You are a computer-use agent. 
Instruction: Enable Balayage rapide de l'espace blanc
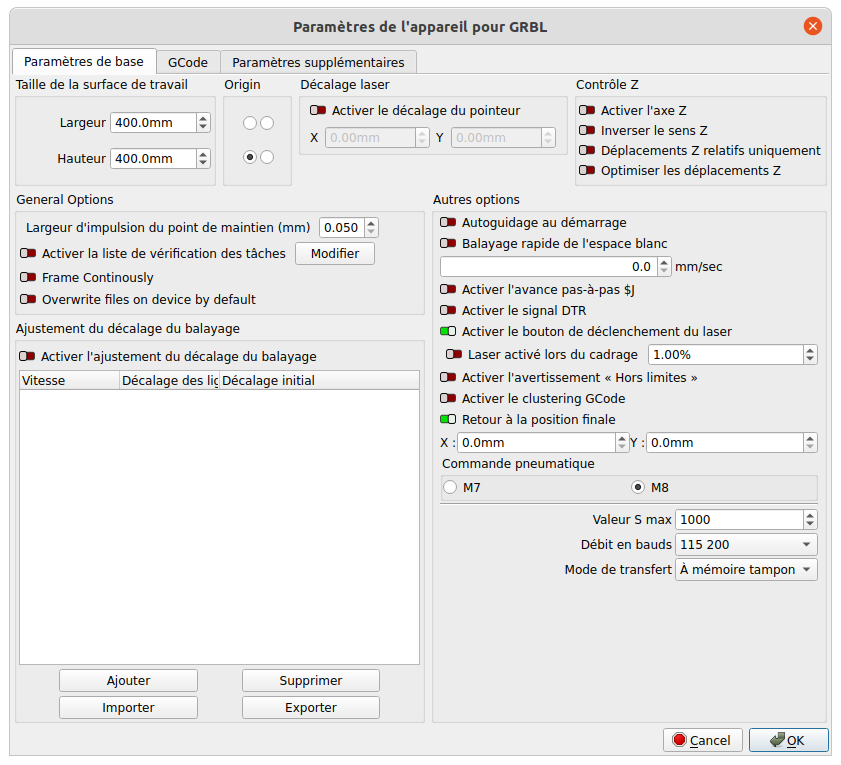[448, 244]
